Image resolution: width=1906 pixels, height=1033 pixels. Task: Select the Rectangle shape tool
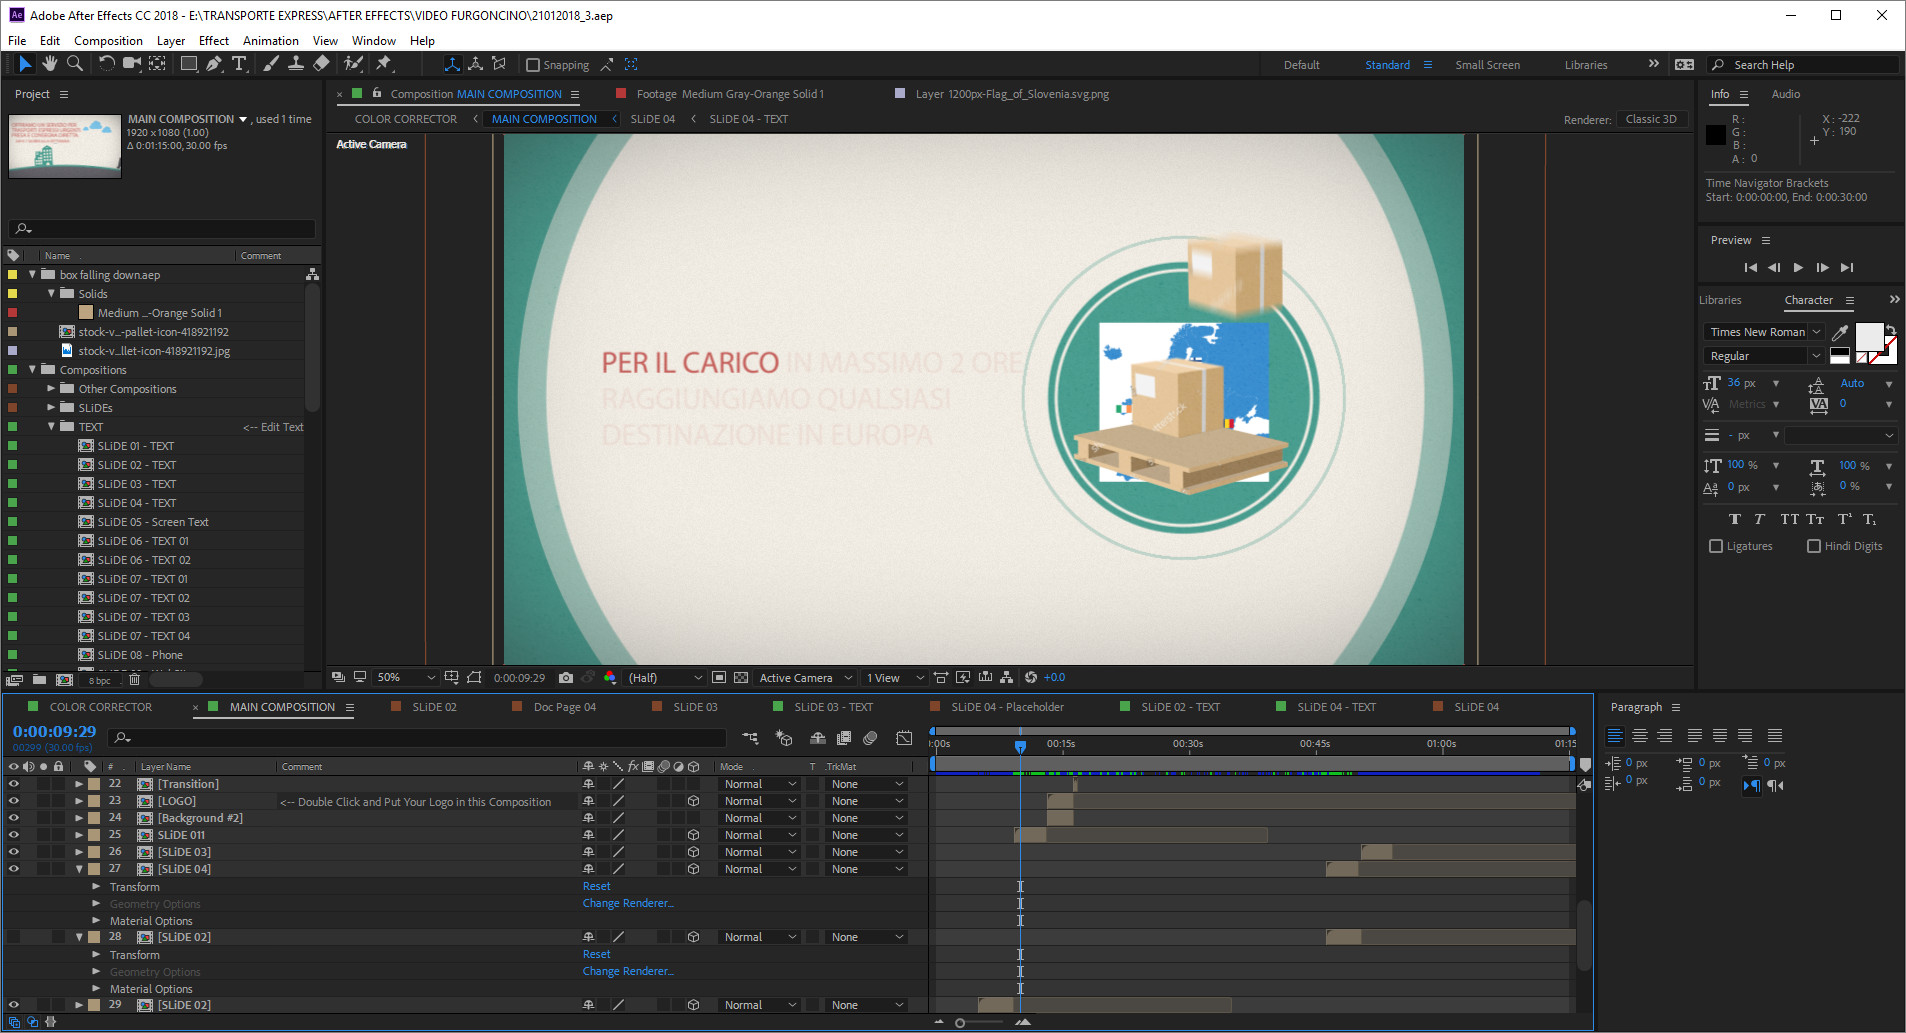[x=188, y=64]
